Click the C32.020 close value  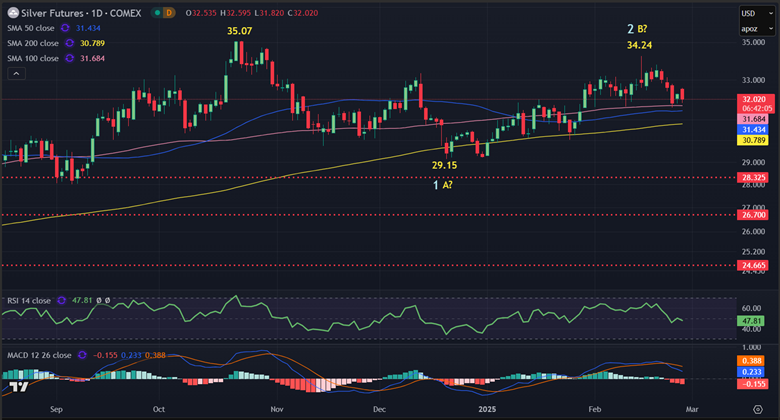coord(302,13)
